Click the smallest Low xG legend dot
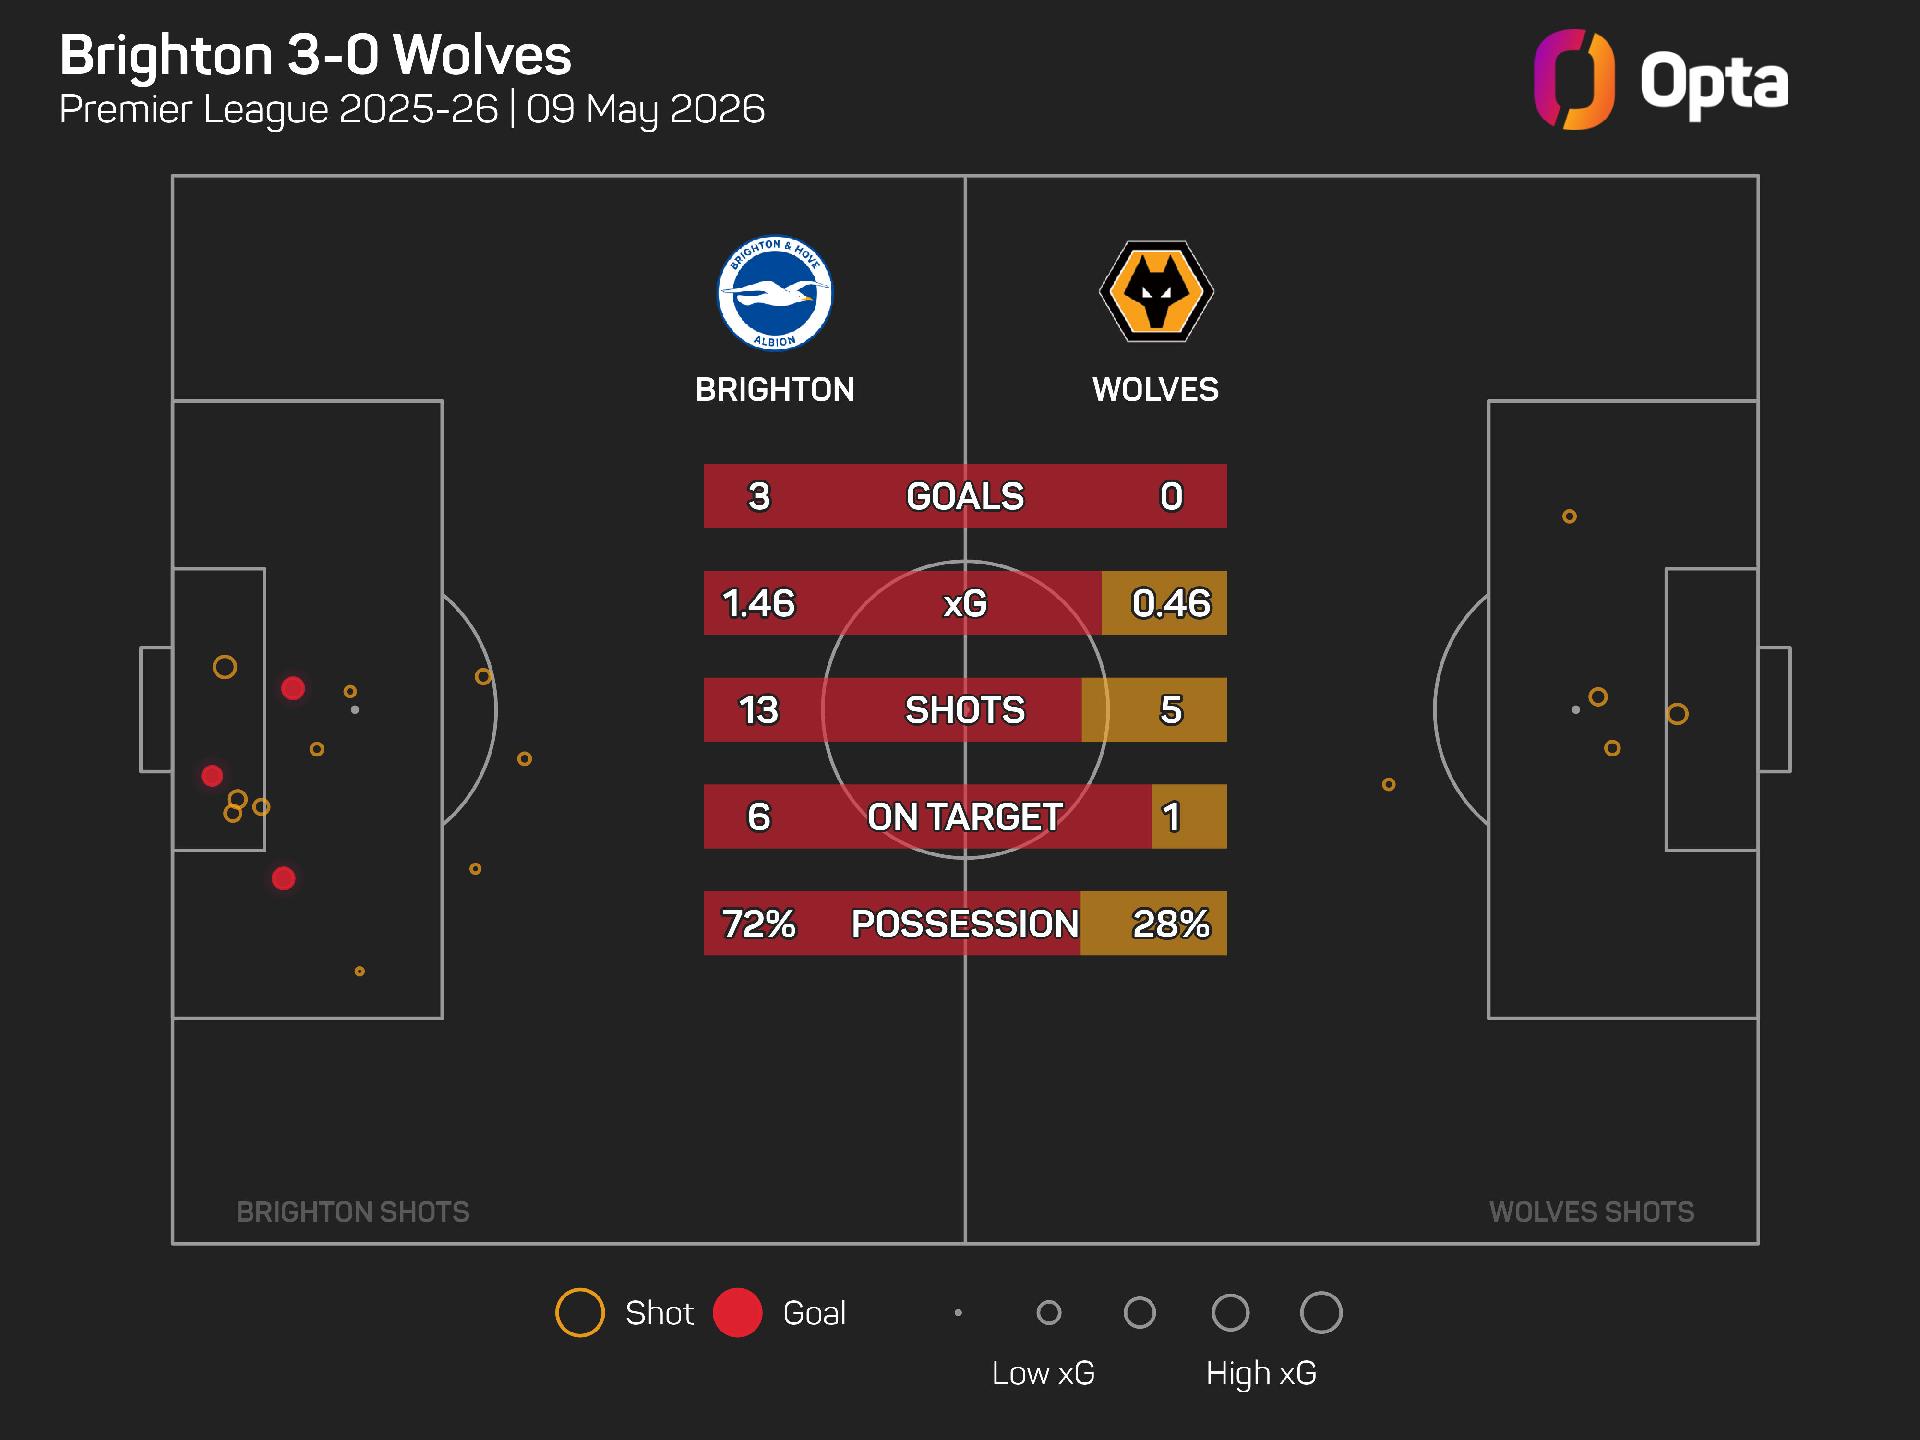Viewport: 1920px width, 1440px height. point(958,1313)
